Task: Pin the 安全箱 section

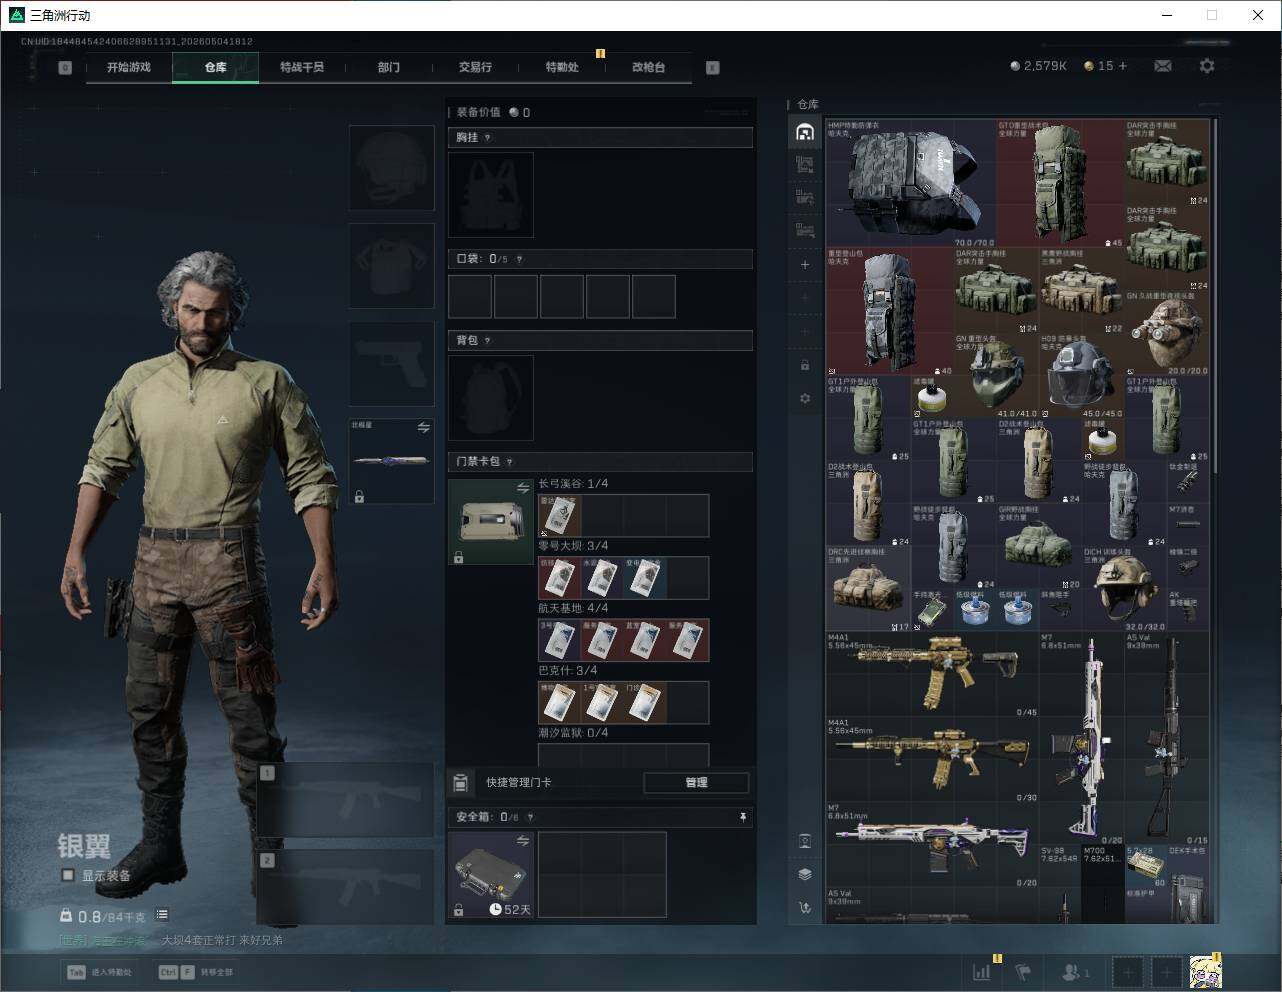Action: (742, 817)
